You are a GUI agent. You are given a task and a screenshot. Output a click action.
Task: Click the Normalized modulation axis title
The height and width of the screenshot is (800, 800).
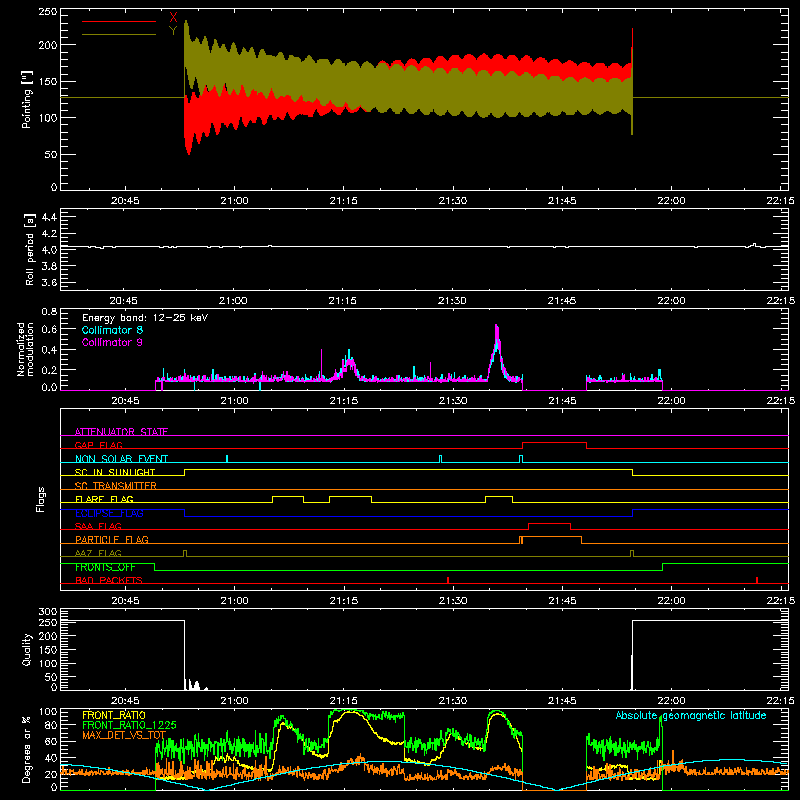point(26,349)
